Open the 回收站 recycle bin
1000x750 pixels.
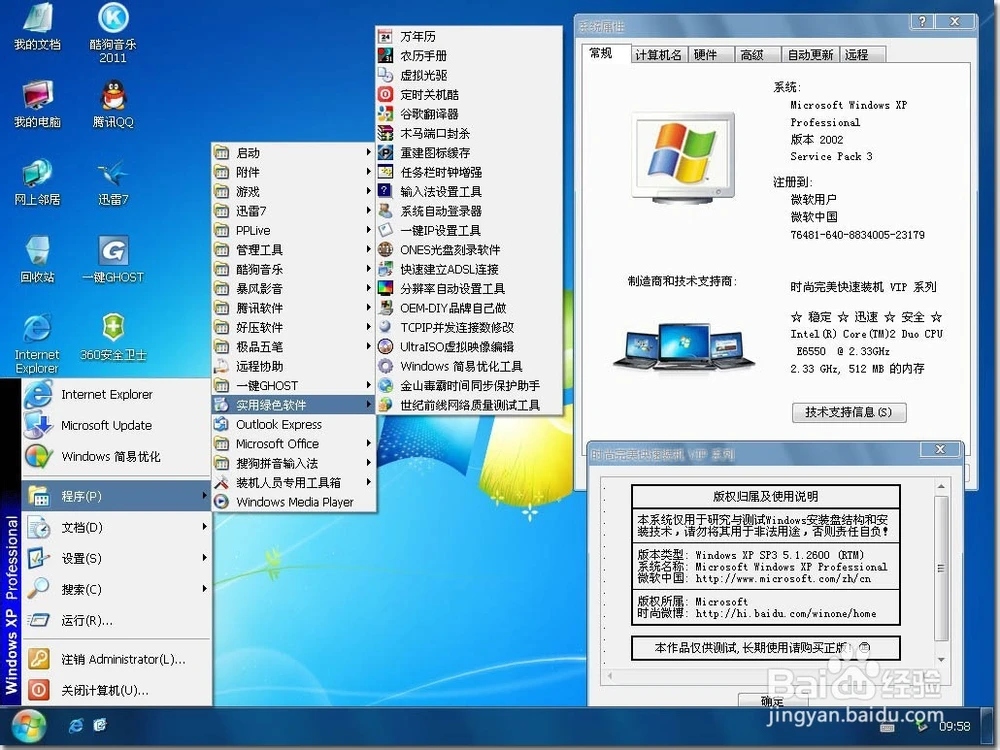click(37, 255)
